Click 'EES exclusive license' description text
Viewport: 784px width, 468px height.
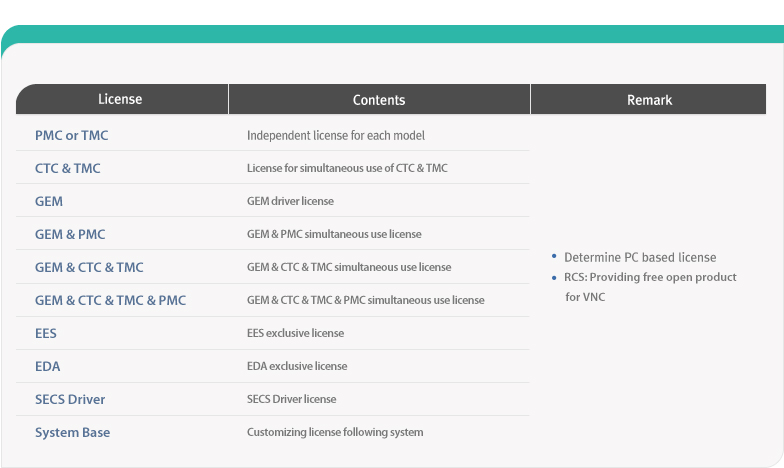point(298,333)
